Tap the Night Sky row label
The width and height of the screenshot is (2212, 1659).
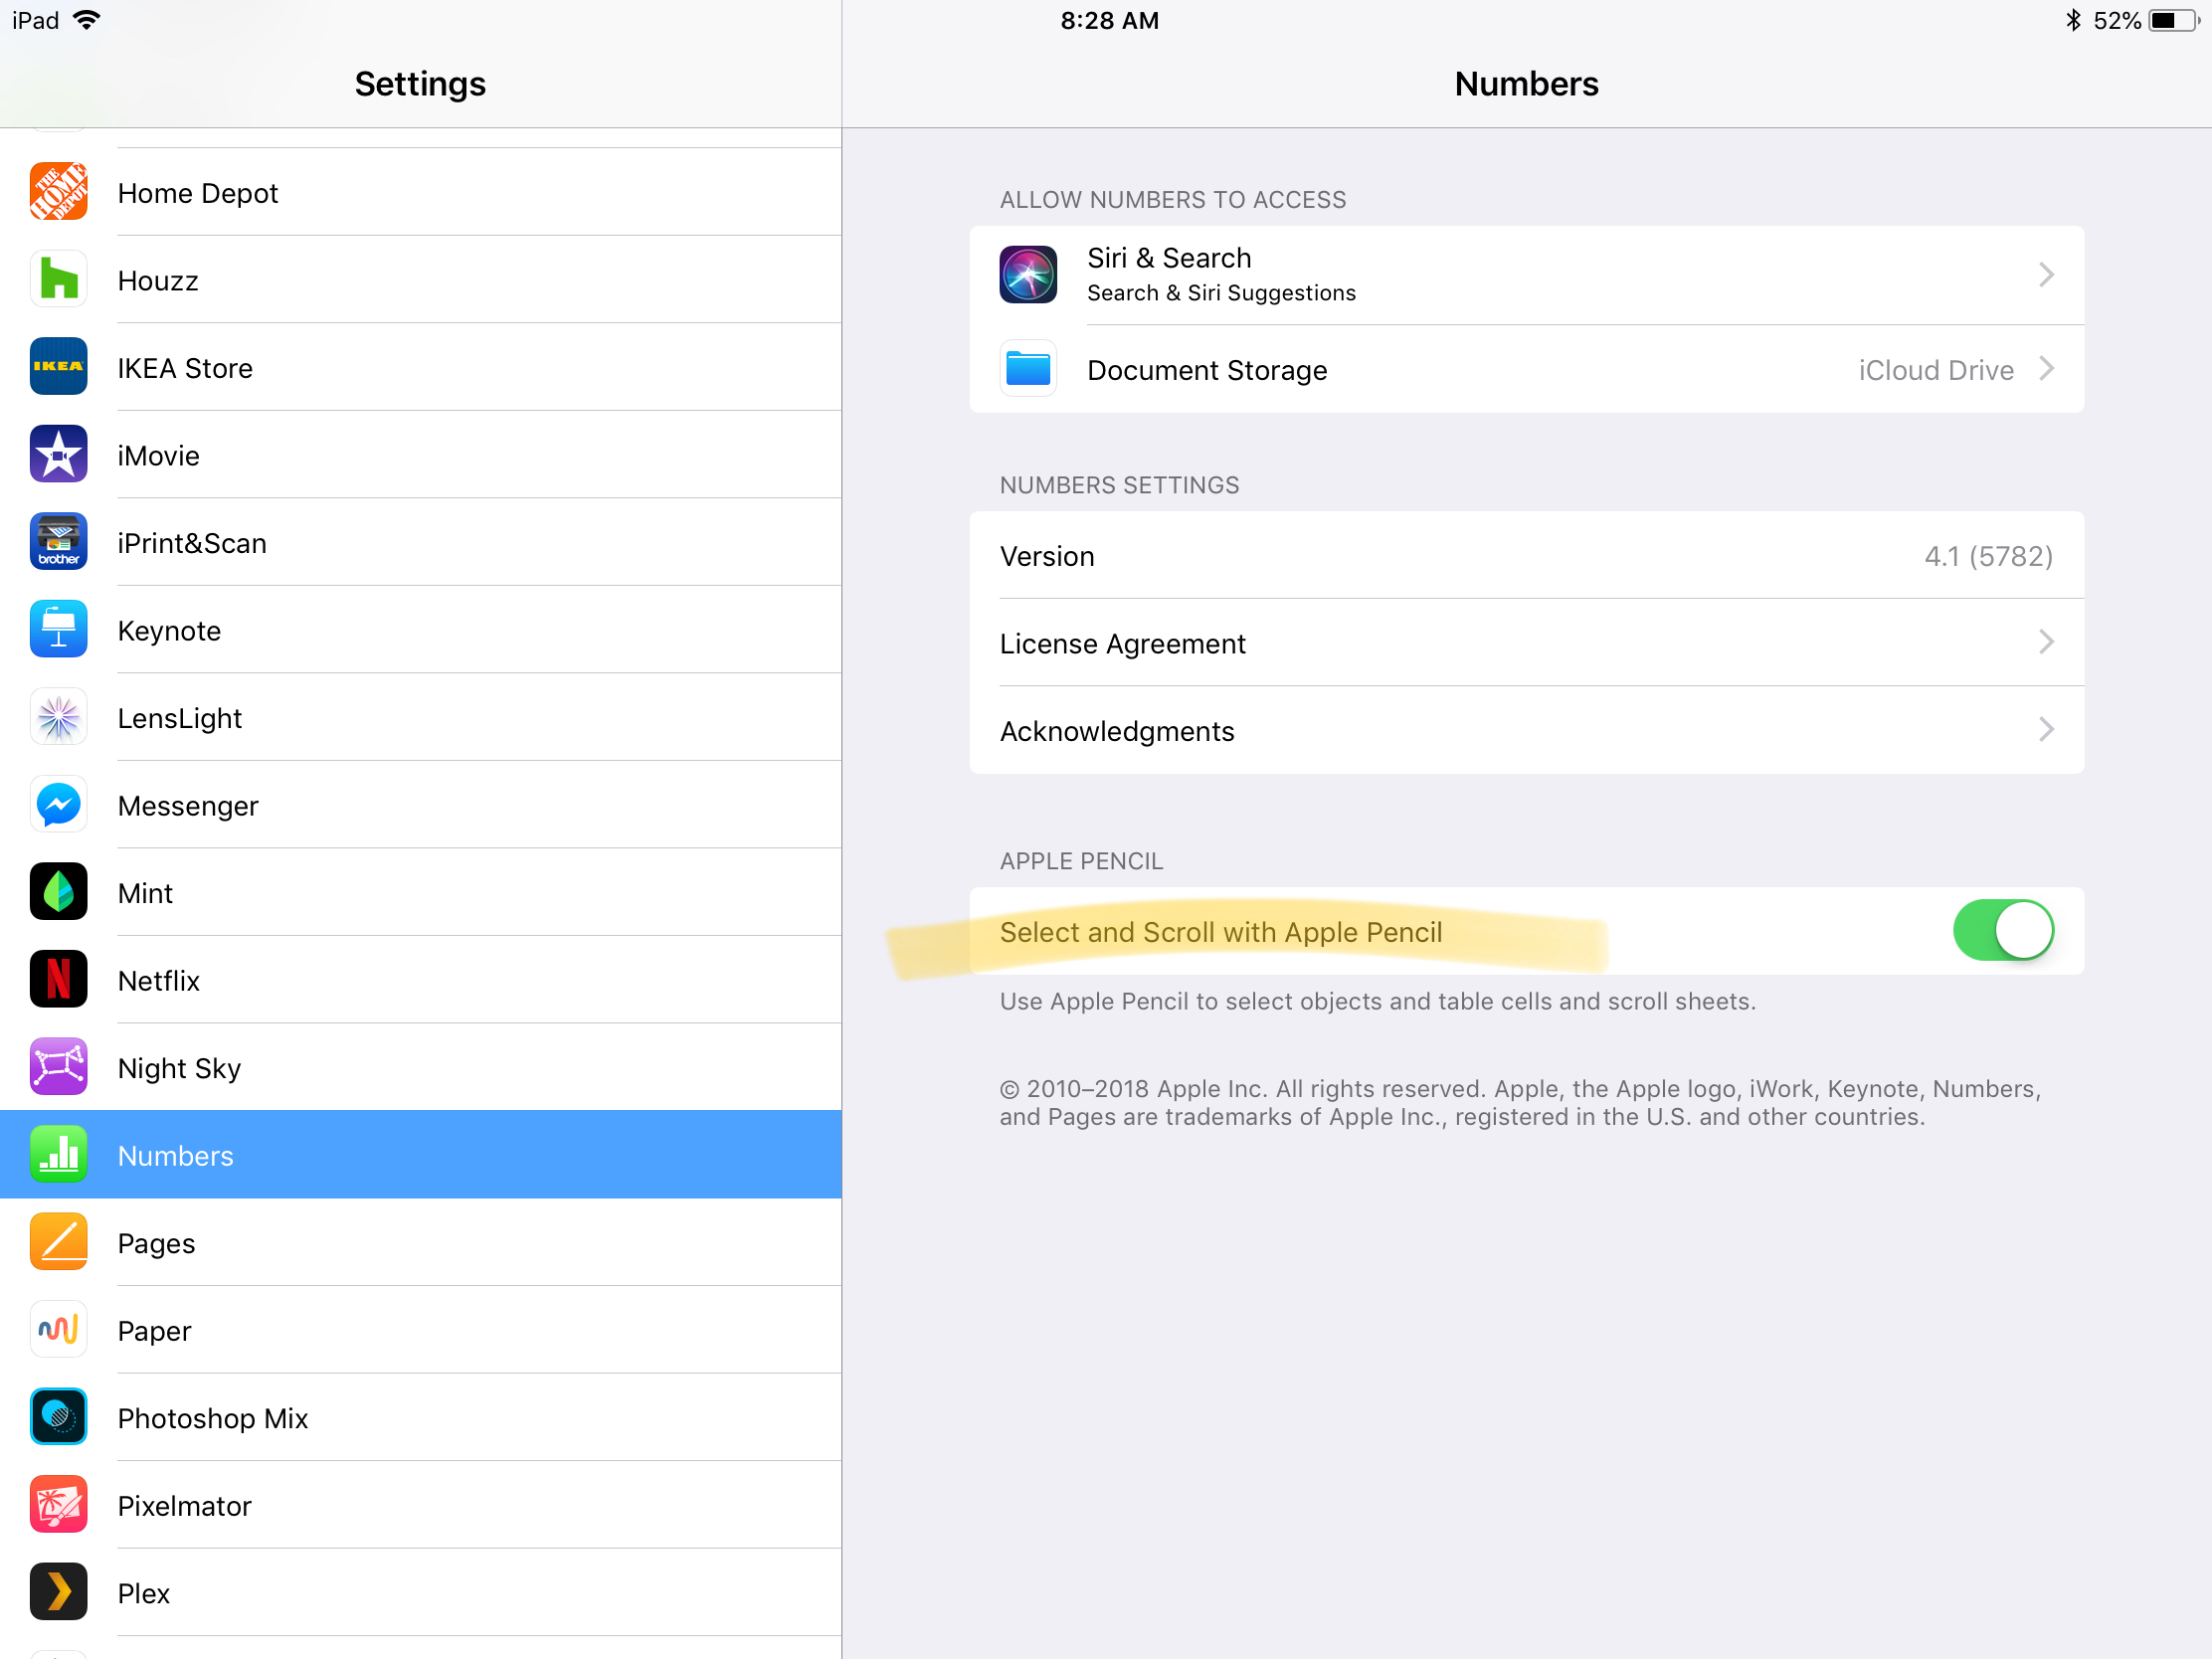point(179,1069)
